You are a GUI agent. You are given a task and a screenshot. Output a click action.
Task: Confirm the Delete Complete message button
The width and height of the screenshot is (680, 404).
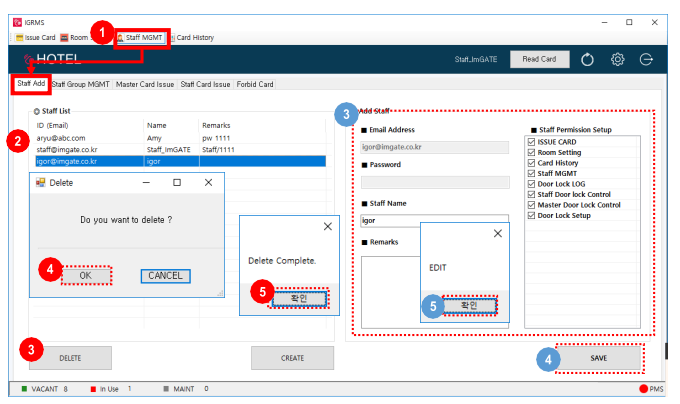pyautogui.click(x=299, y=298)
